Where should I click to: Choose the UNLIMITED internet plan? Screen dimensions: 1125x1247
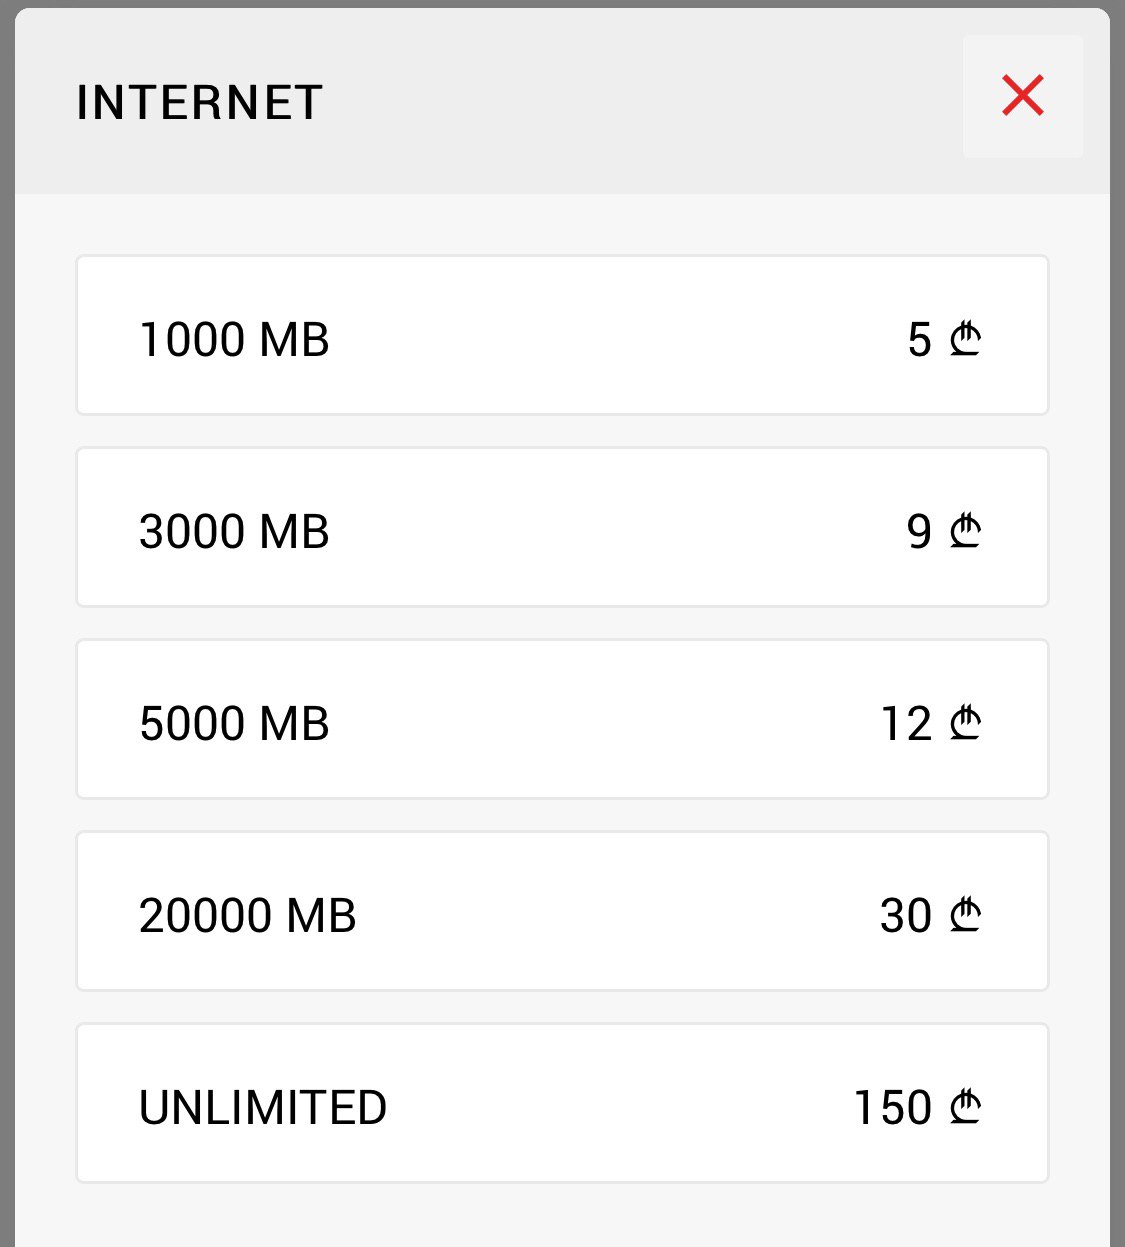[x=562, y=1103]
